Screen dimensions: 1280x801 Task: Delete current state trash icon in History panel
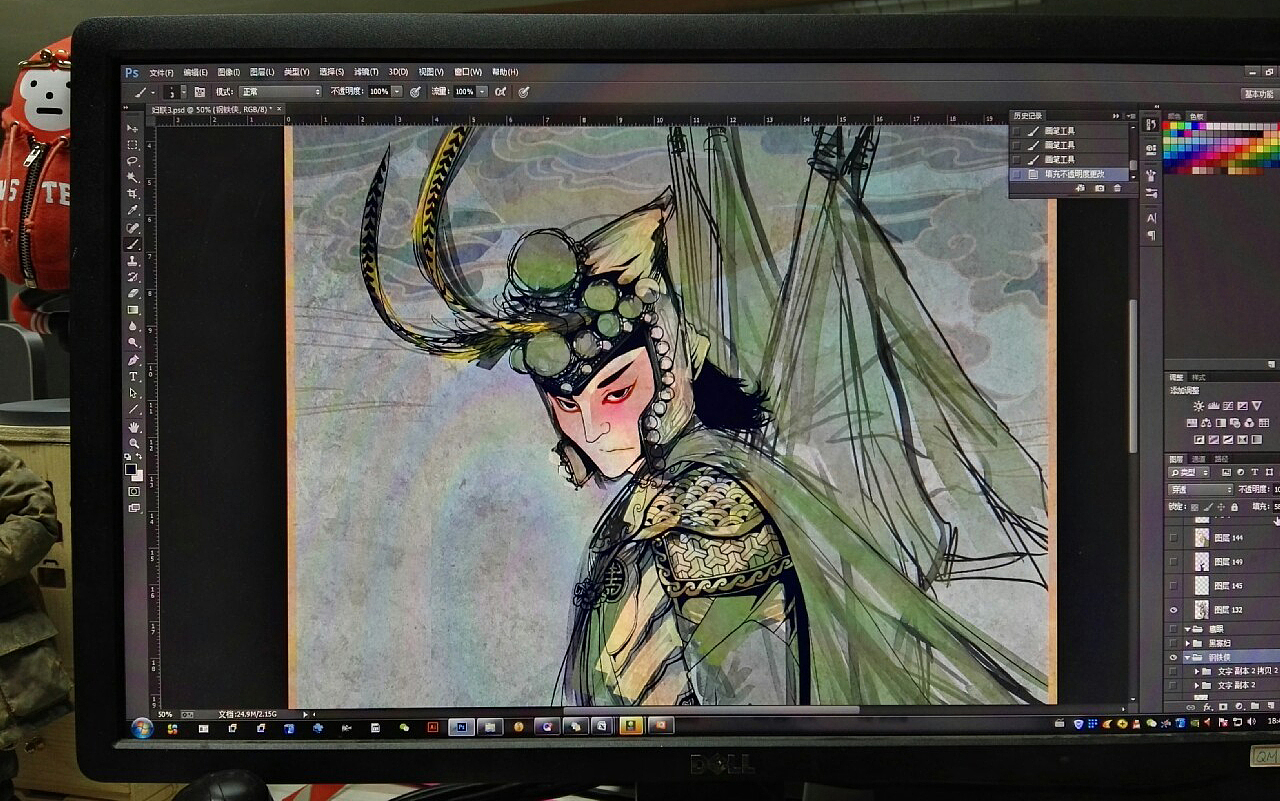point(1117,188)
